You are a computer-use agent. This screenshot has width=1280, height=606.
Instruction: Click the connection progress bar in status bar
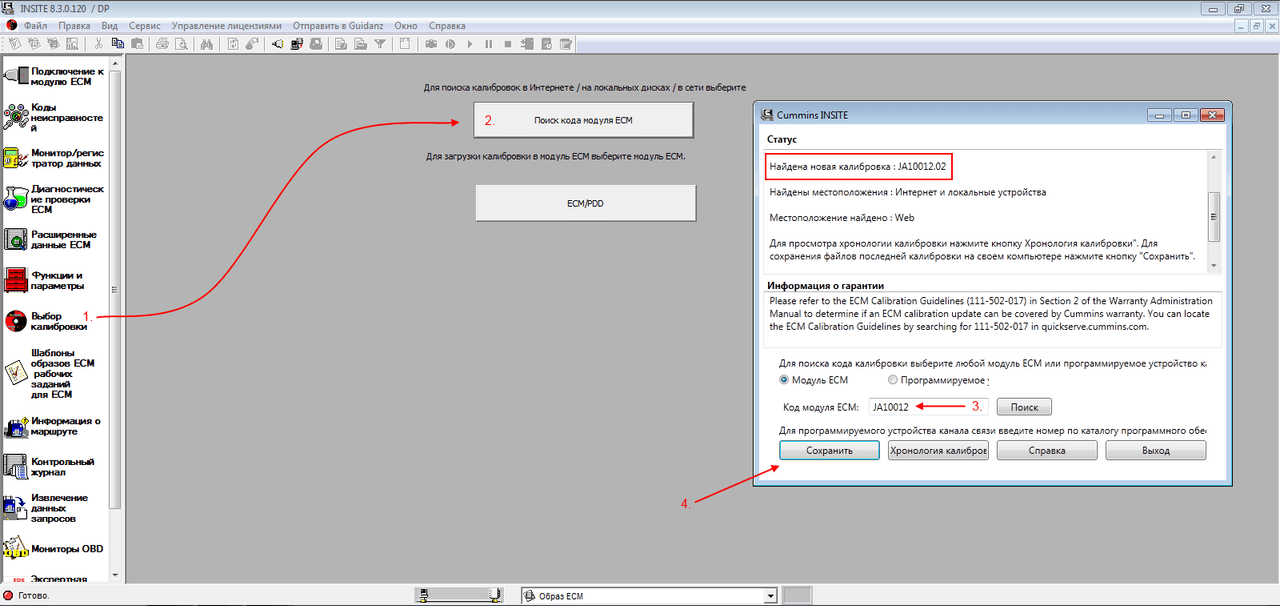[x=457, y=596]
